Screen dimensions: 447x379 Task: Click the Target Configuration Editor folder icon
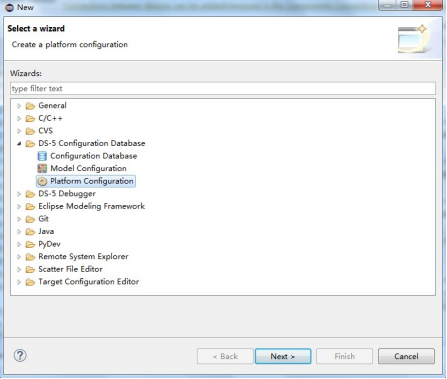[x=30, y=282]
